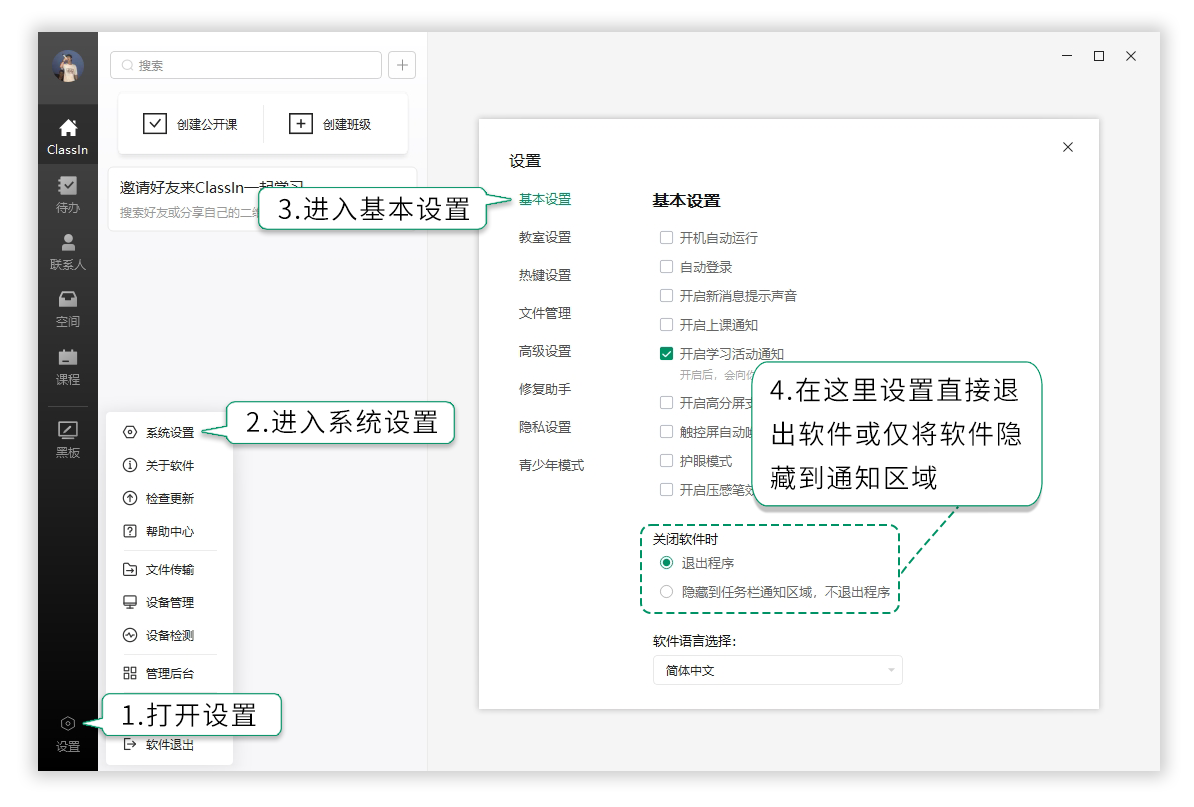Enable the 开启新消息提示声音 checkbox
Screen dimensions: 1194x807
tap(666, 295)
